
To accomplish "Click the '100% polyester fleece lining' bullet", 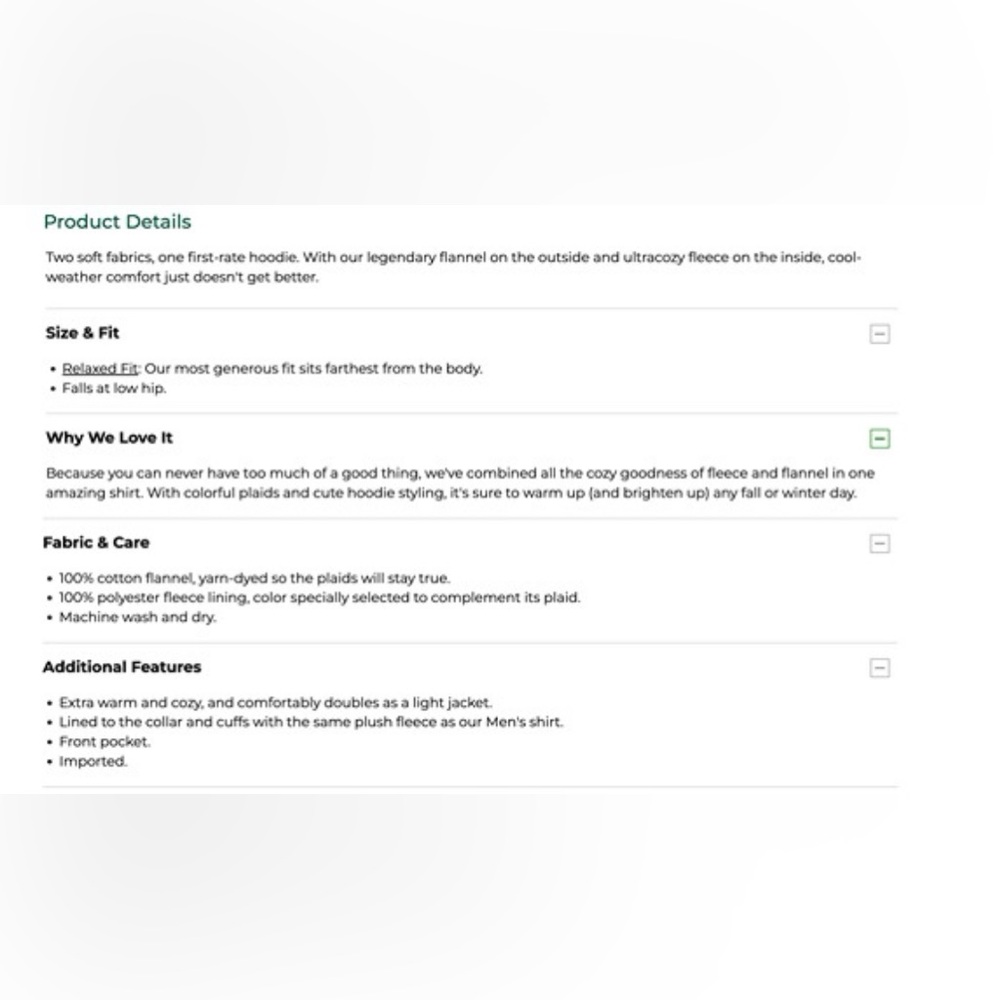I will point(319,597).
